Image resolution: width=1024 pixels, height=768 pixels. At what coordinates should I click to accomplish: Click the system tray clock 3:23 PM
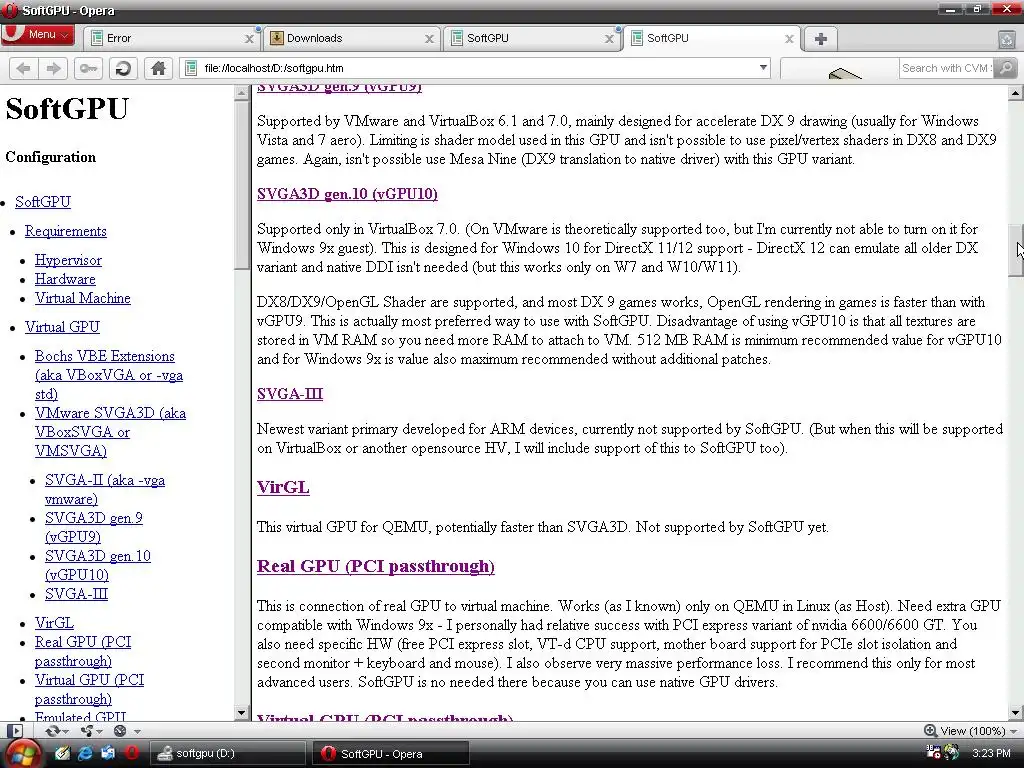click(x=991, y=753)
